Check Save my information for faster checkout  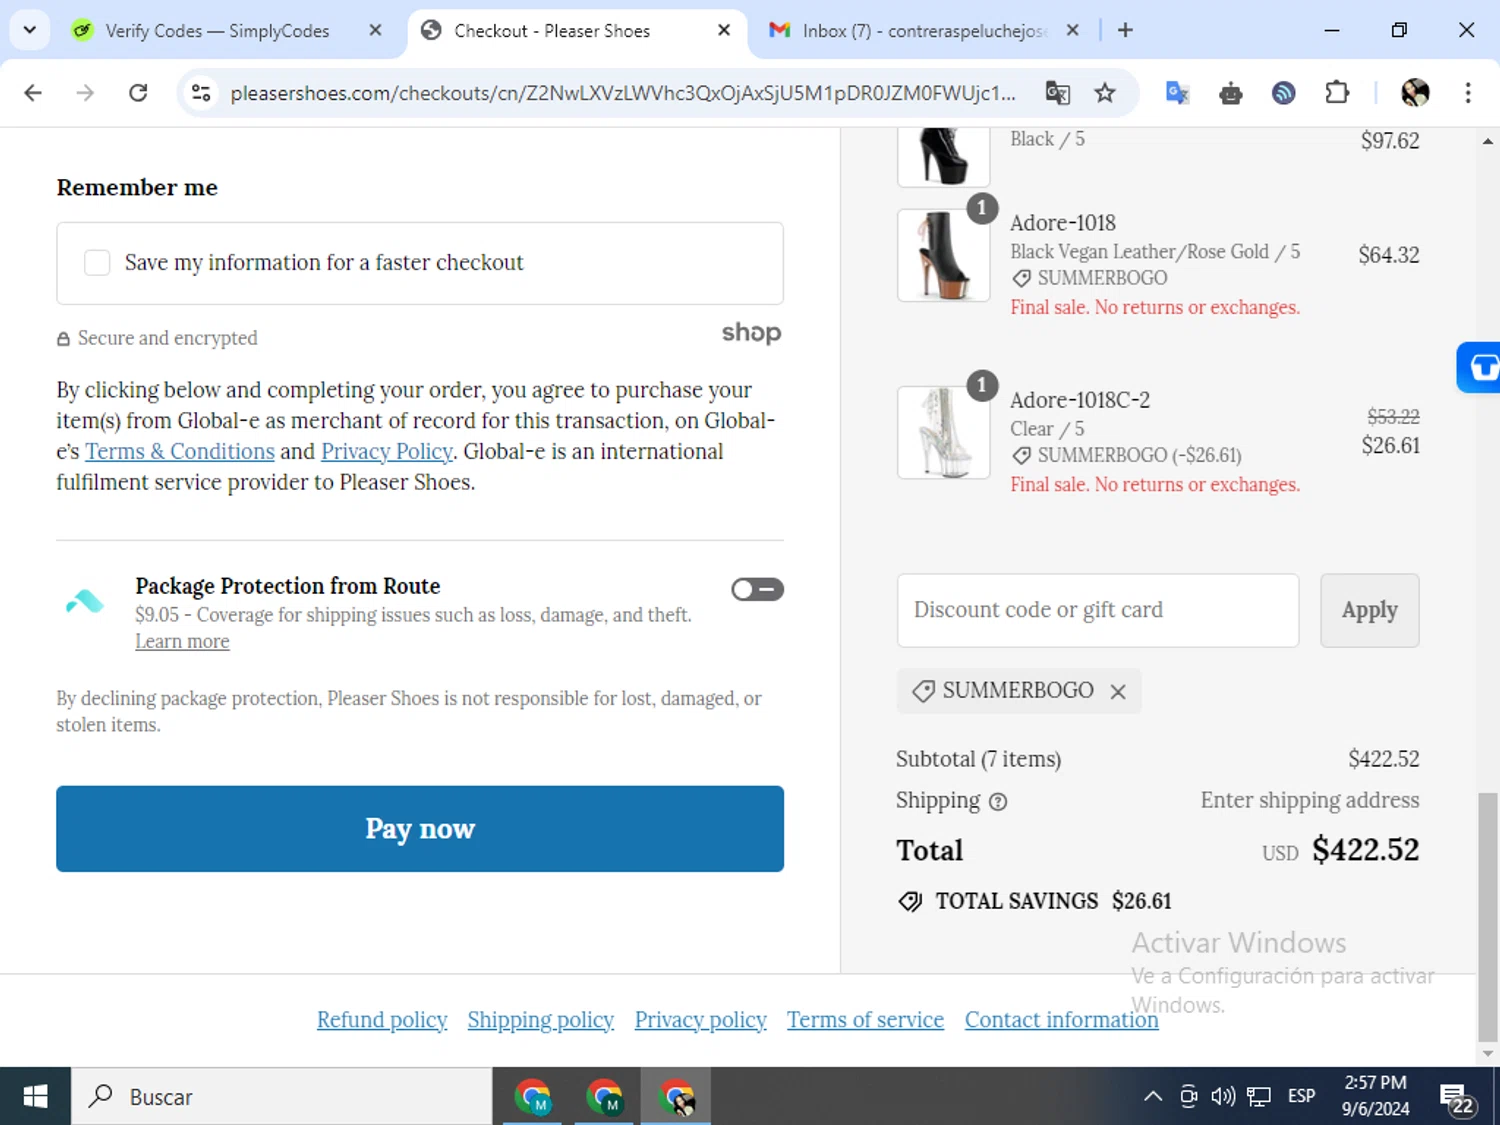97,263
